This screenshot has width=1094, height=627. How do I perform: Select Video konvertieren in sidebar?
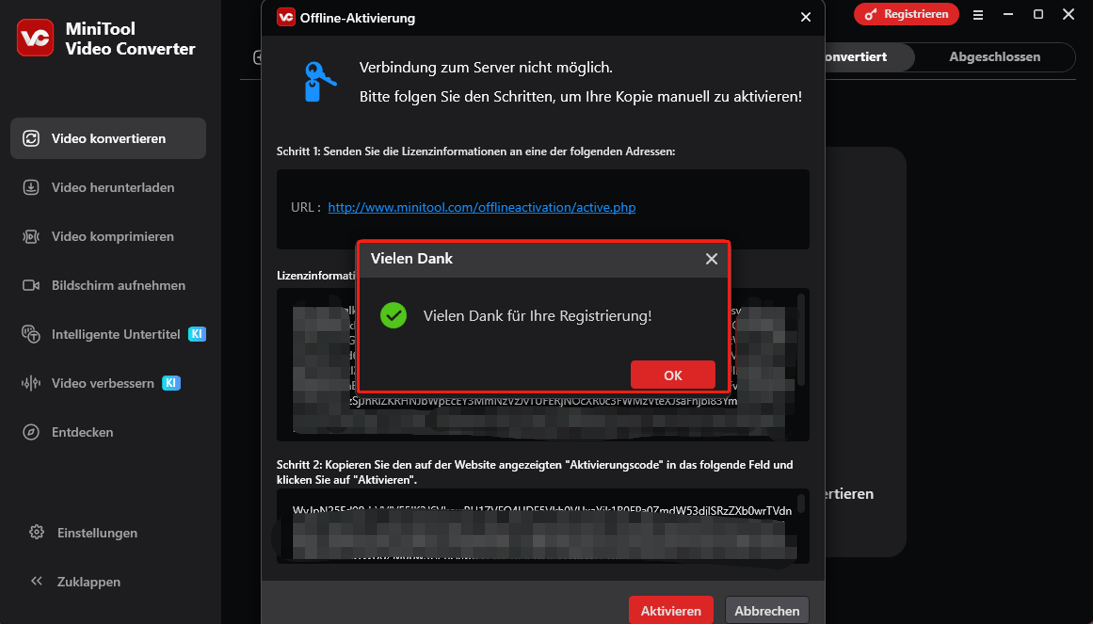108,138
